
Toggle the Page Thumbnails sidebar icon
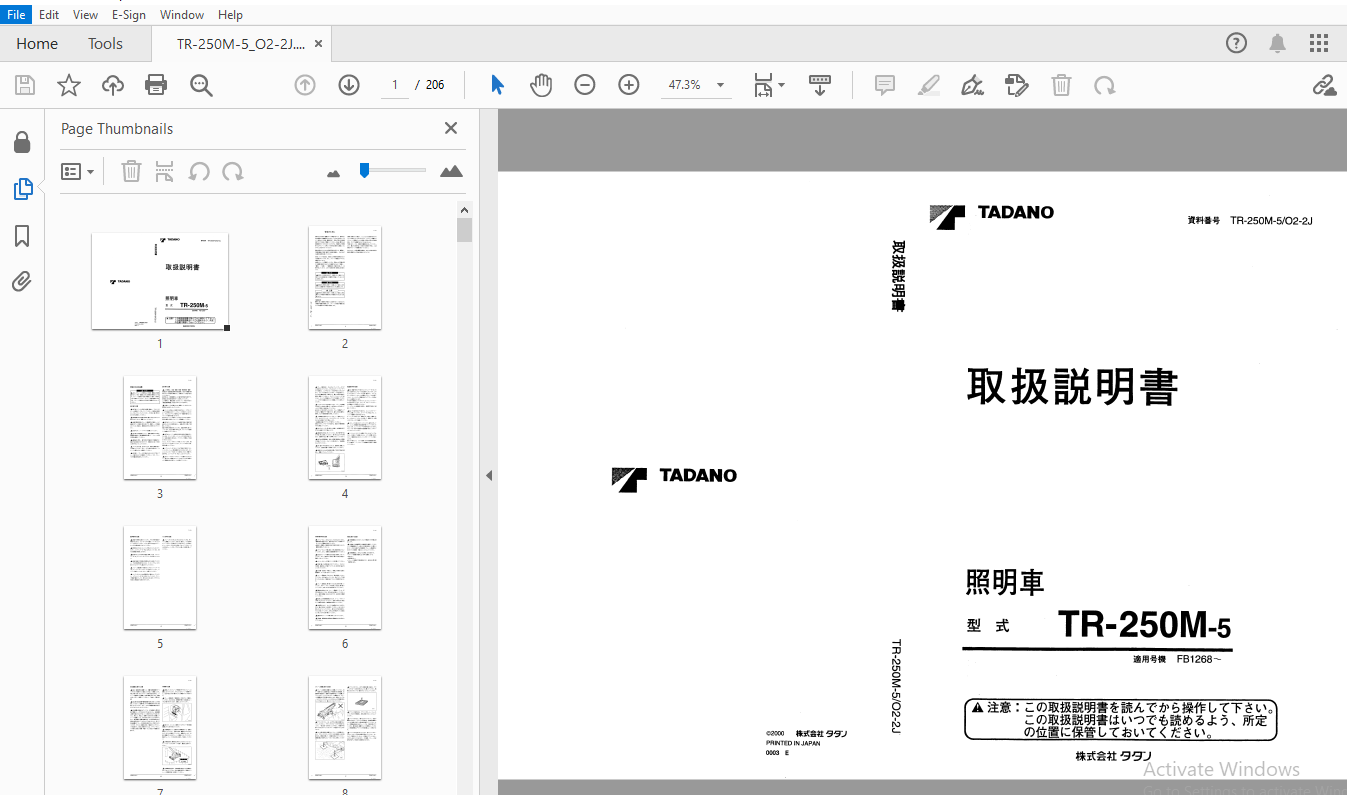click(x=22, y=189)
